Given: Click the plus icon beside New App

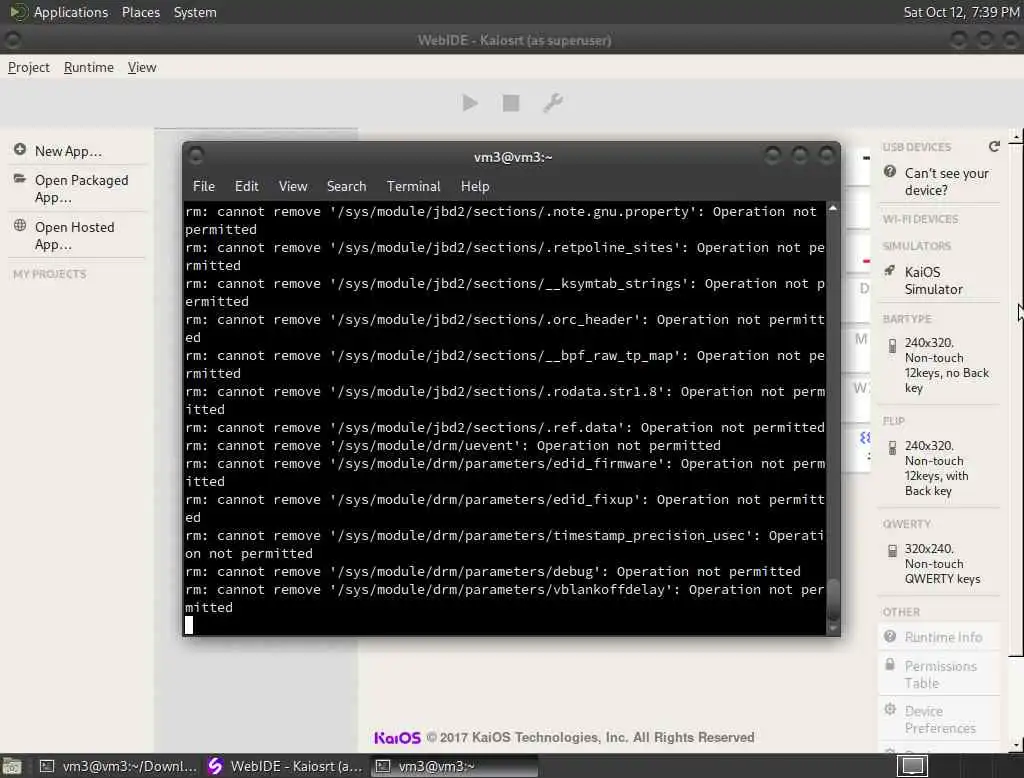Looking at the screenshot, I should [20, 150].
